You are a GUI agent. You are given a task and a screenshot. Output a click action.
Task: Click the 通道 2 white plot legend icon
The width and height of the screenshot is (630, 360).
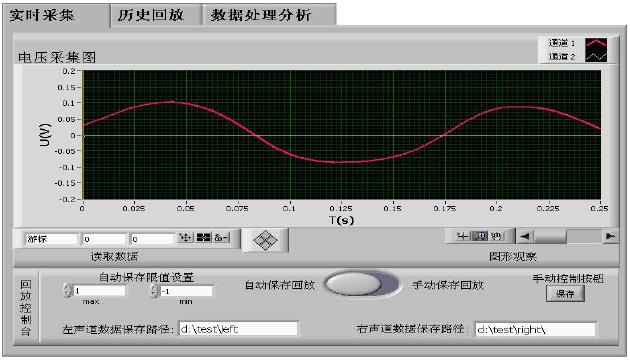coord(596,56)
